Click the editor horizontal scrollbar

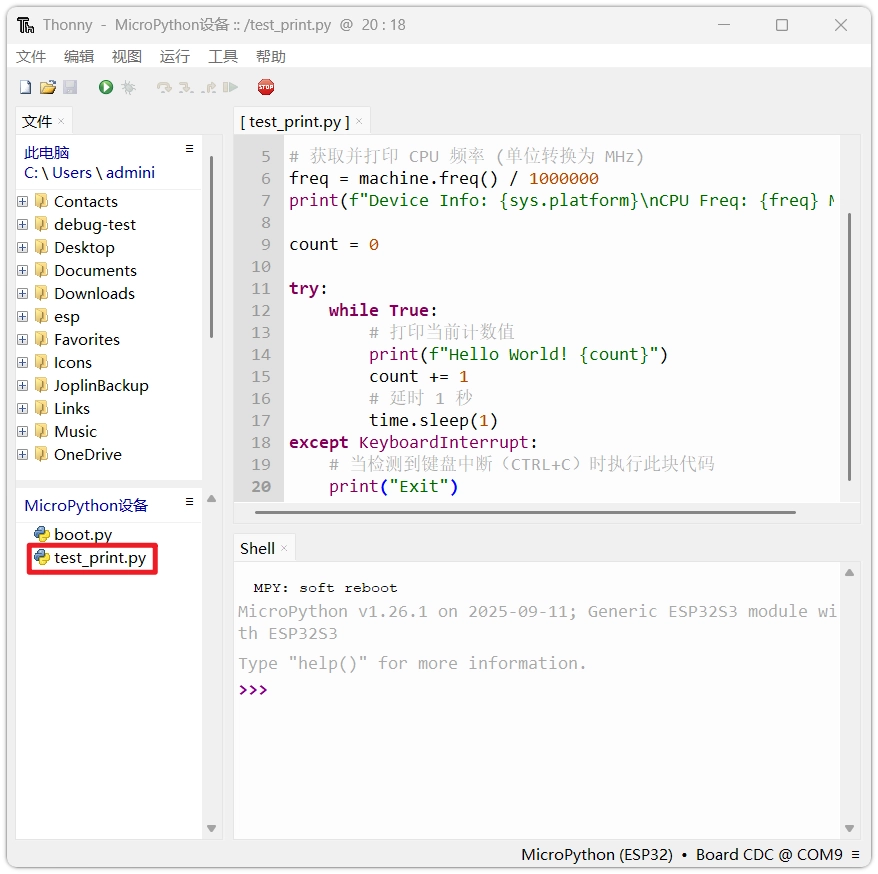click(525, 512)
